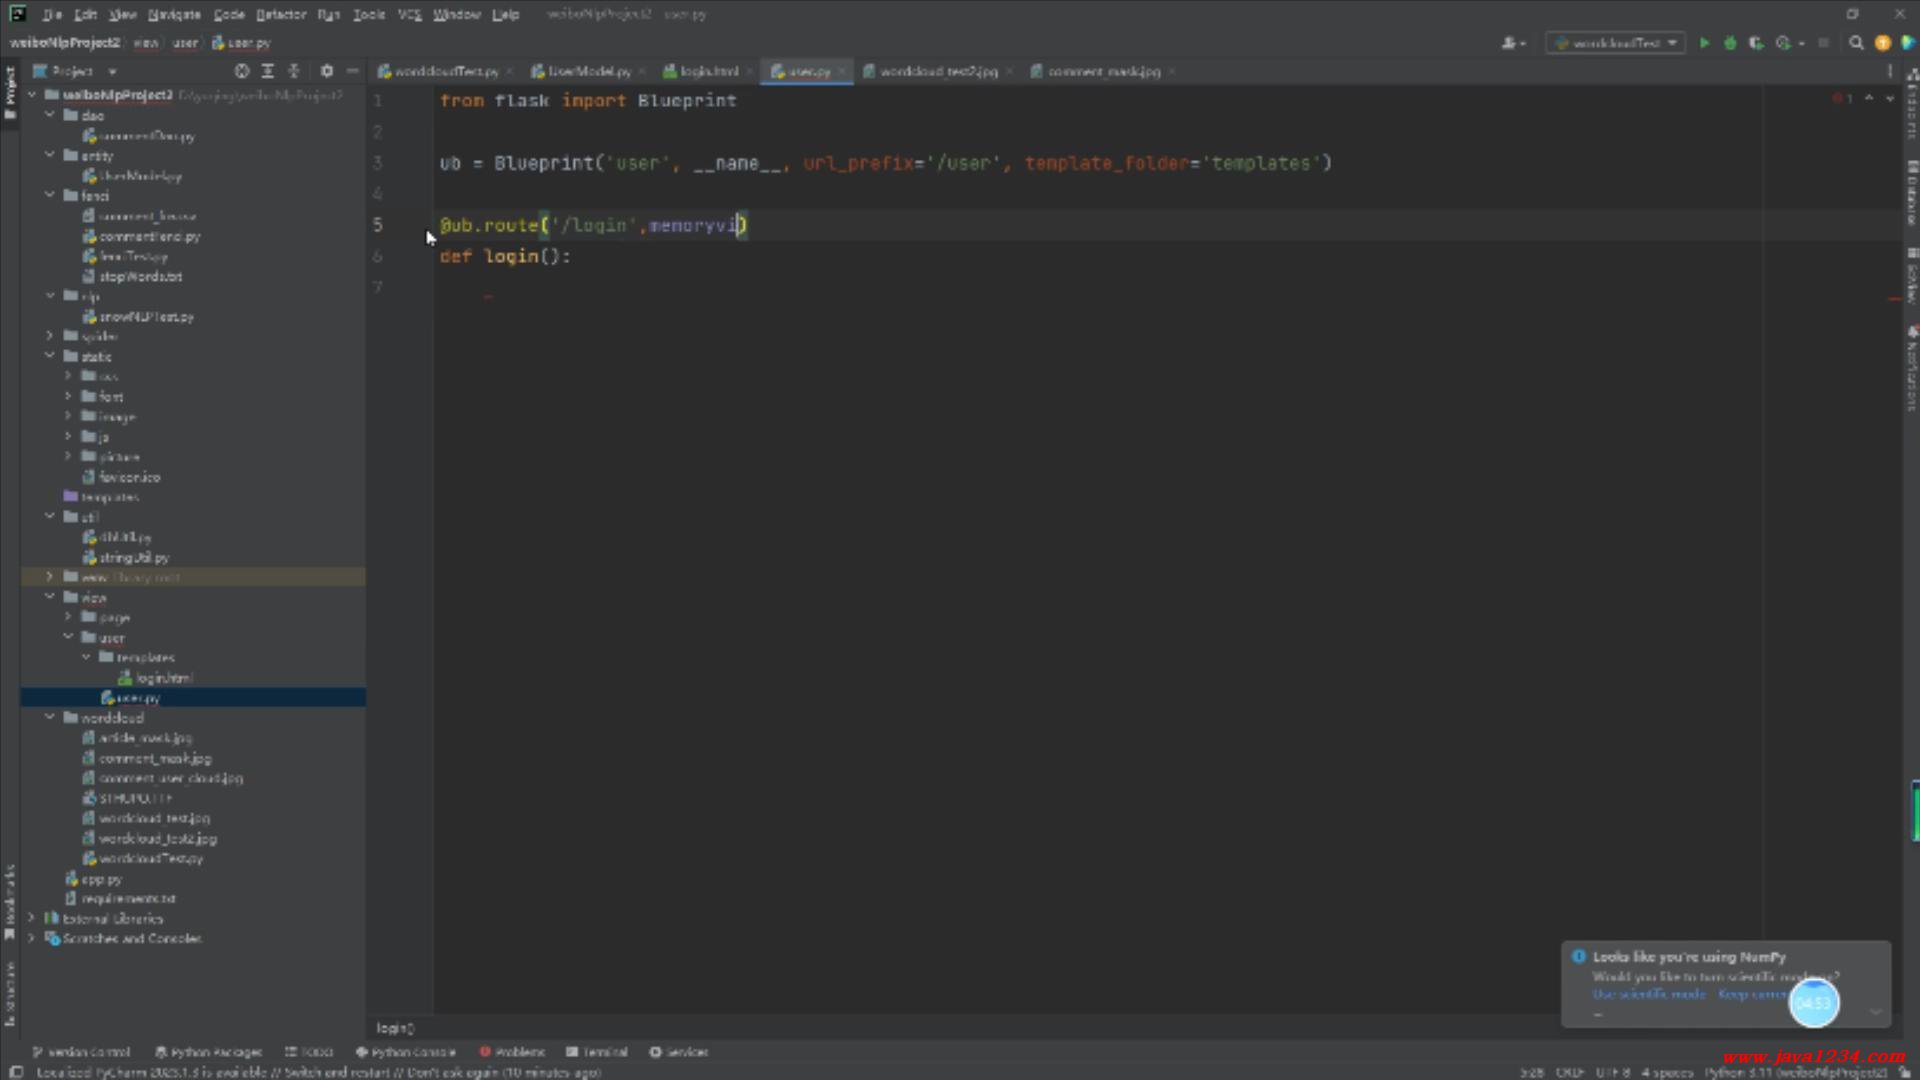
Task: Start debugging with the bug icon
Action: coord(1730,43)
